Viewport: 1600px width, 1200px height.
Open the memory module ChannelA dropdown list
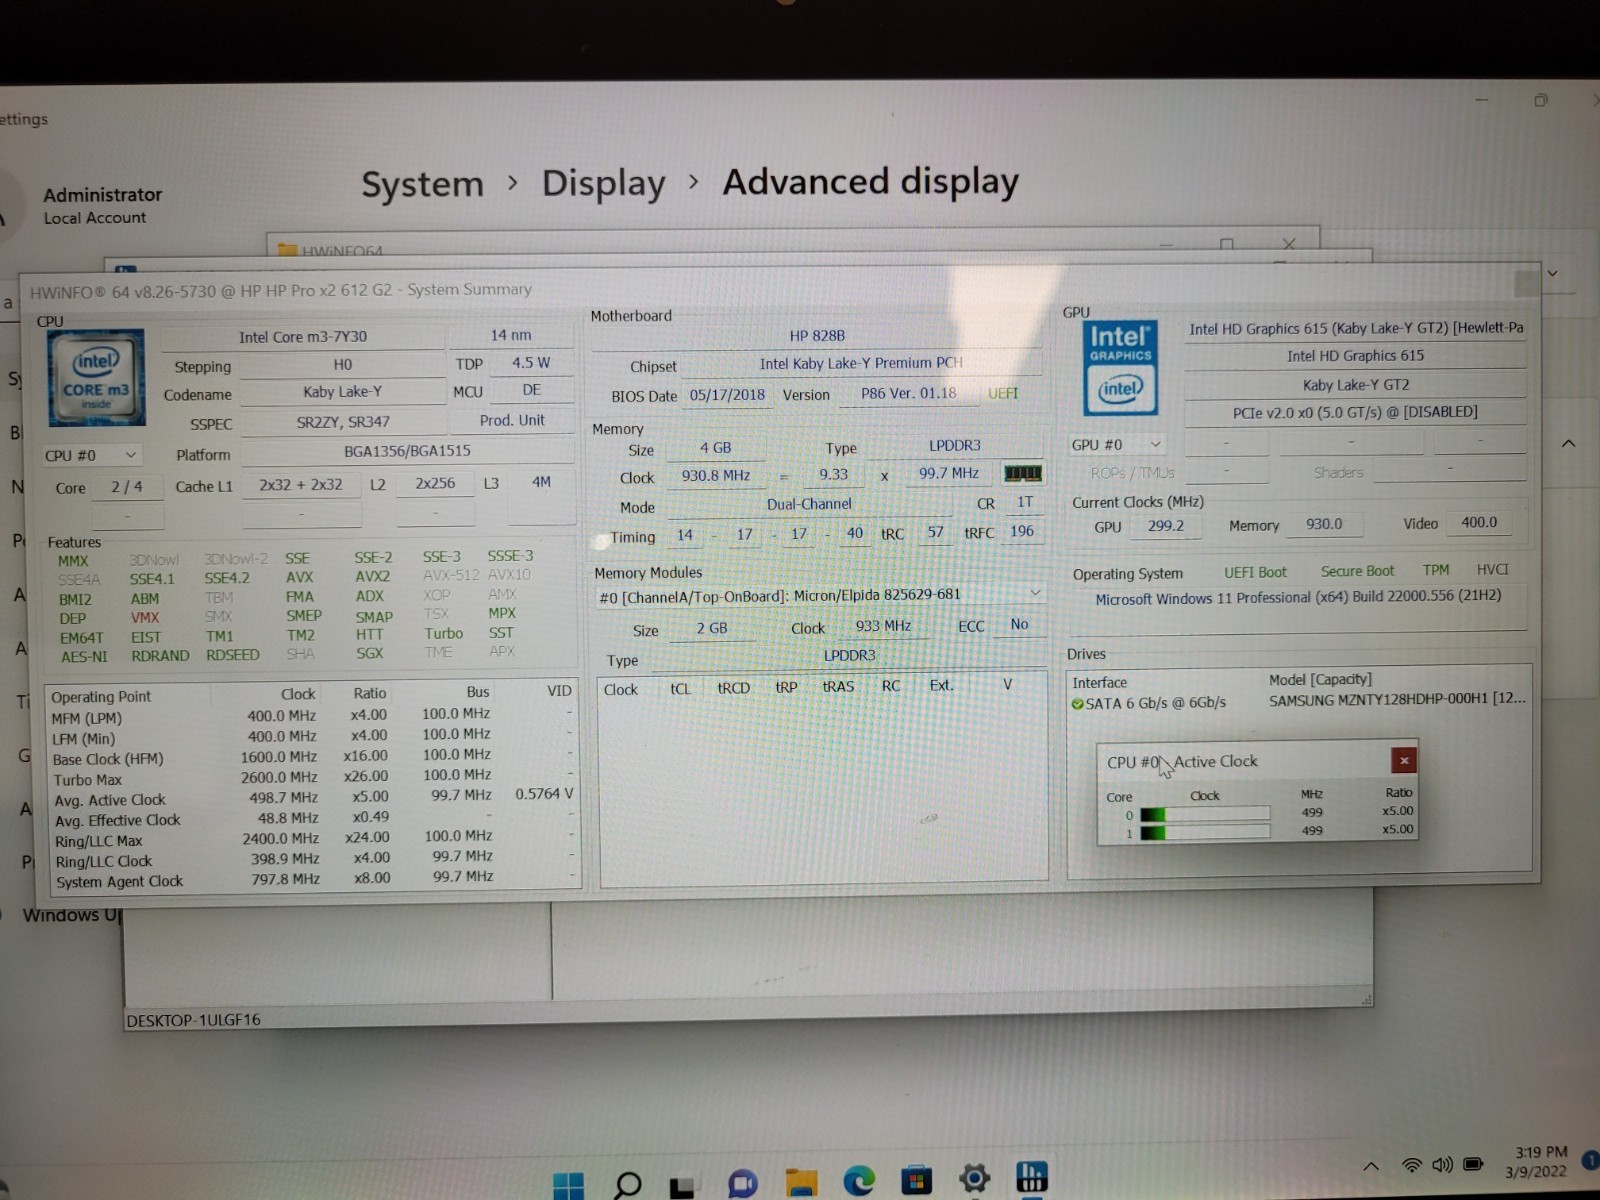click(x=820, y=595)
